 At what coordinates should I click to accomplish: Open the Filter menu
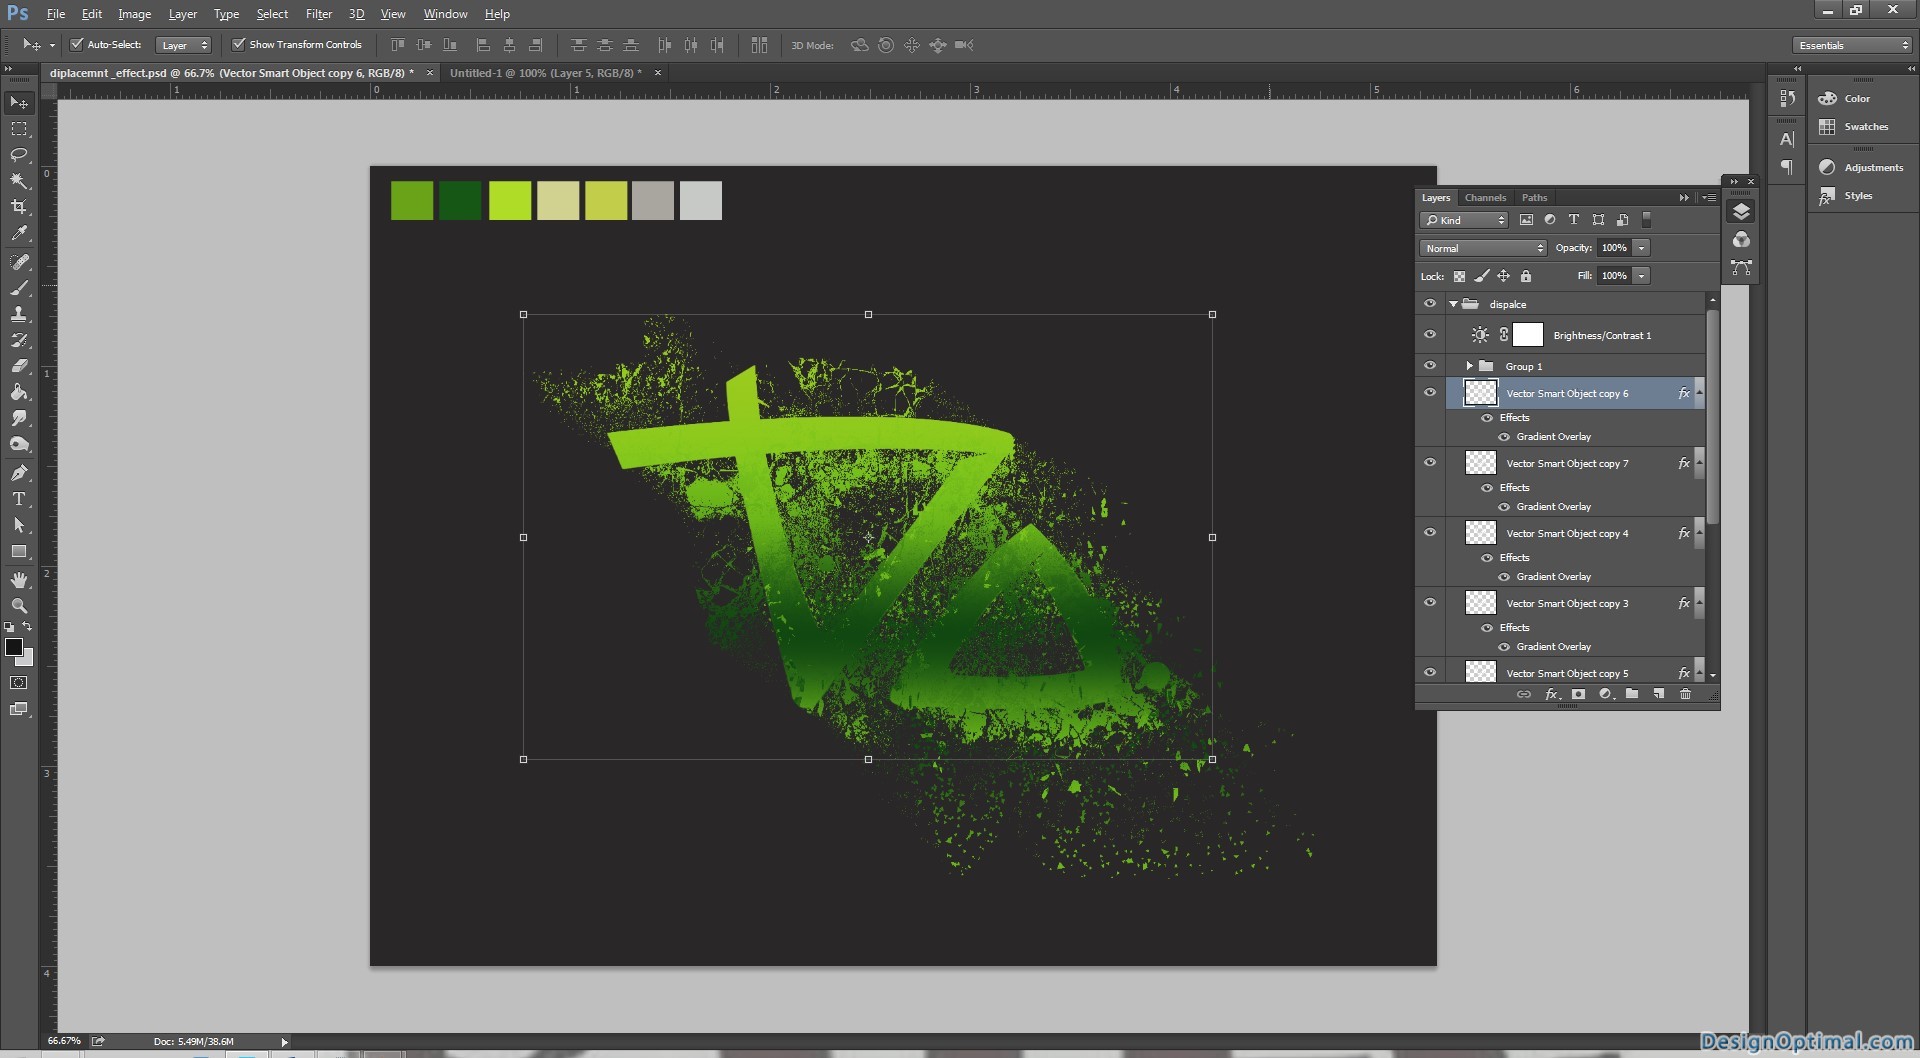click(x=319, y=14)
